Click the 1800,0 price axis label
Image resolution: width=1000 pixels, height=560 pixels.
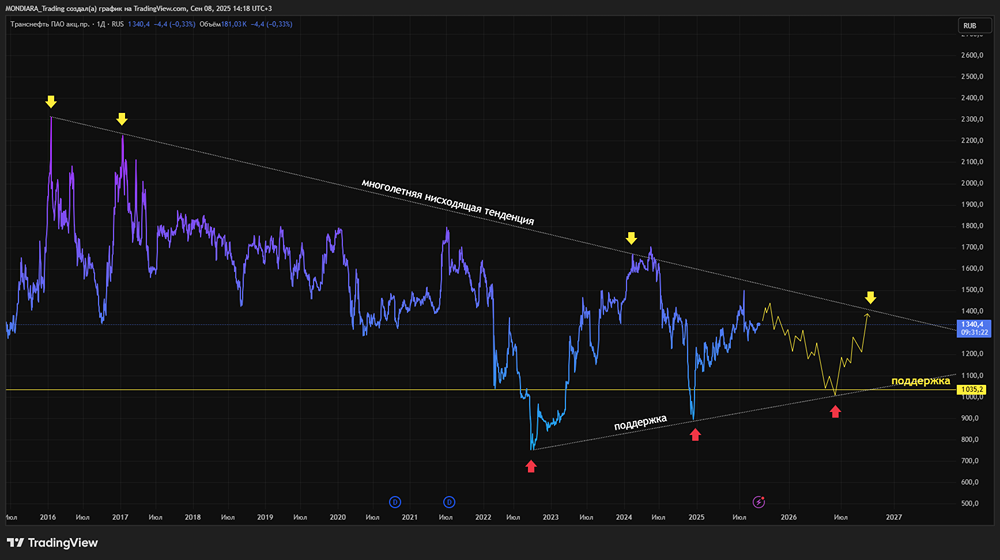click(972, 226)
